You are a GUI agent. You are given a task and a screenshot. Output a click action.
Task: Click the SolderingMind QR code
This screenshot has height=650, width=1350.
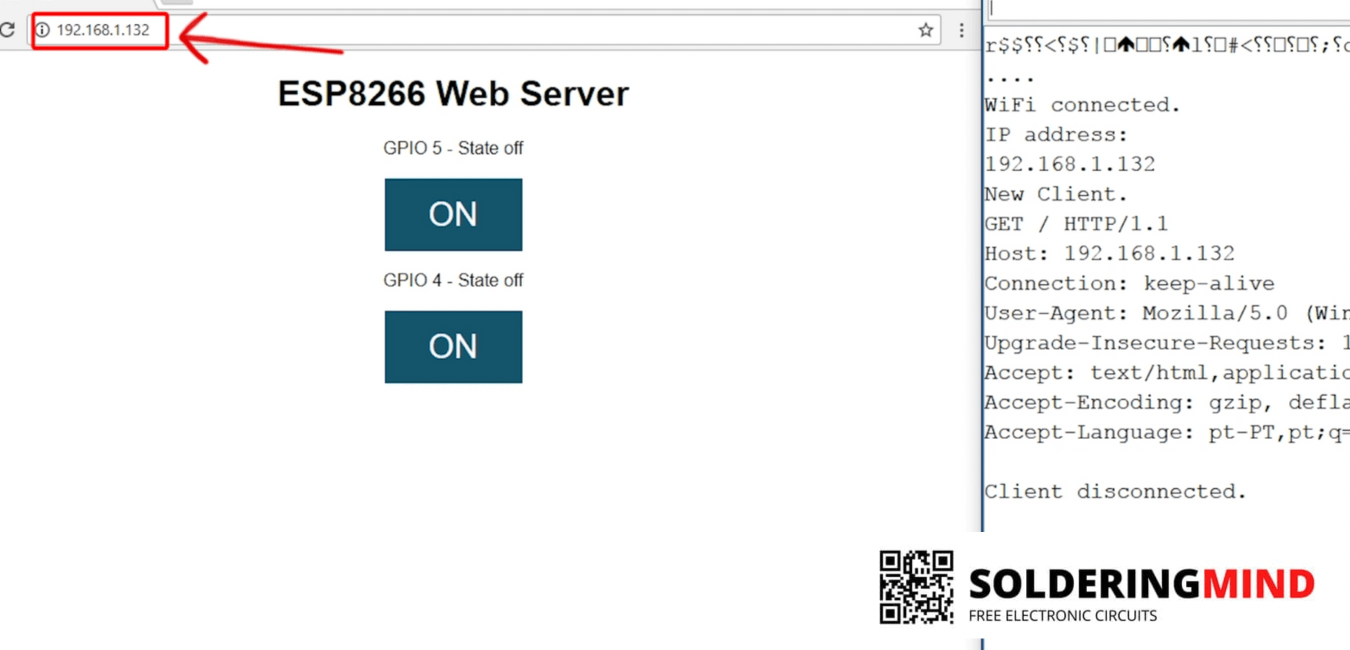pos(916,587)
